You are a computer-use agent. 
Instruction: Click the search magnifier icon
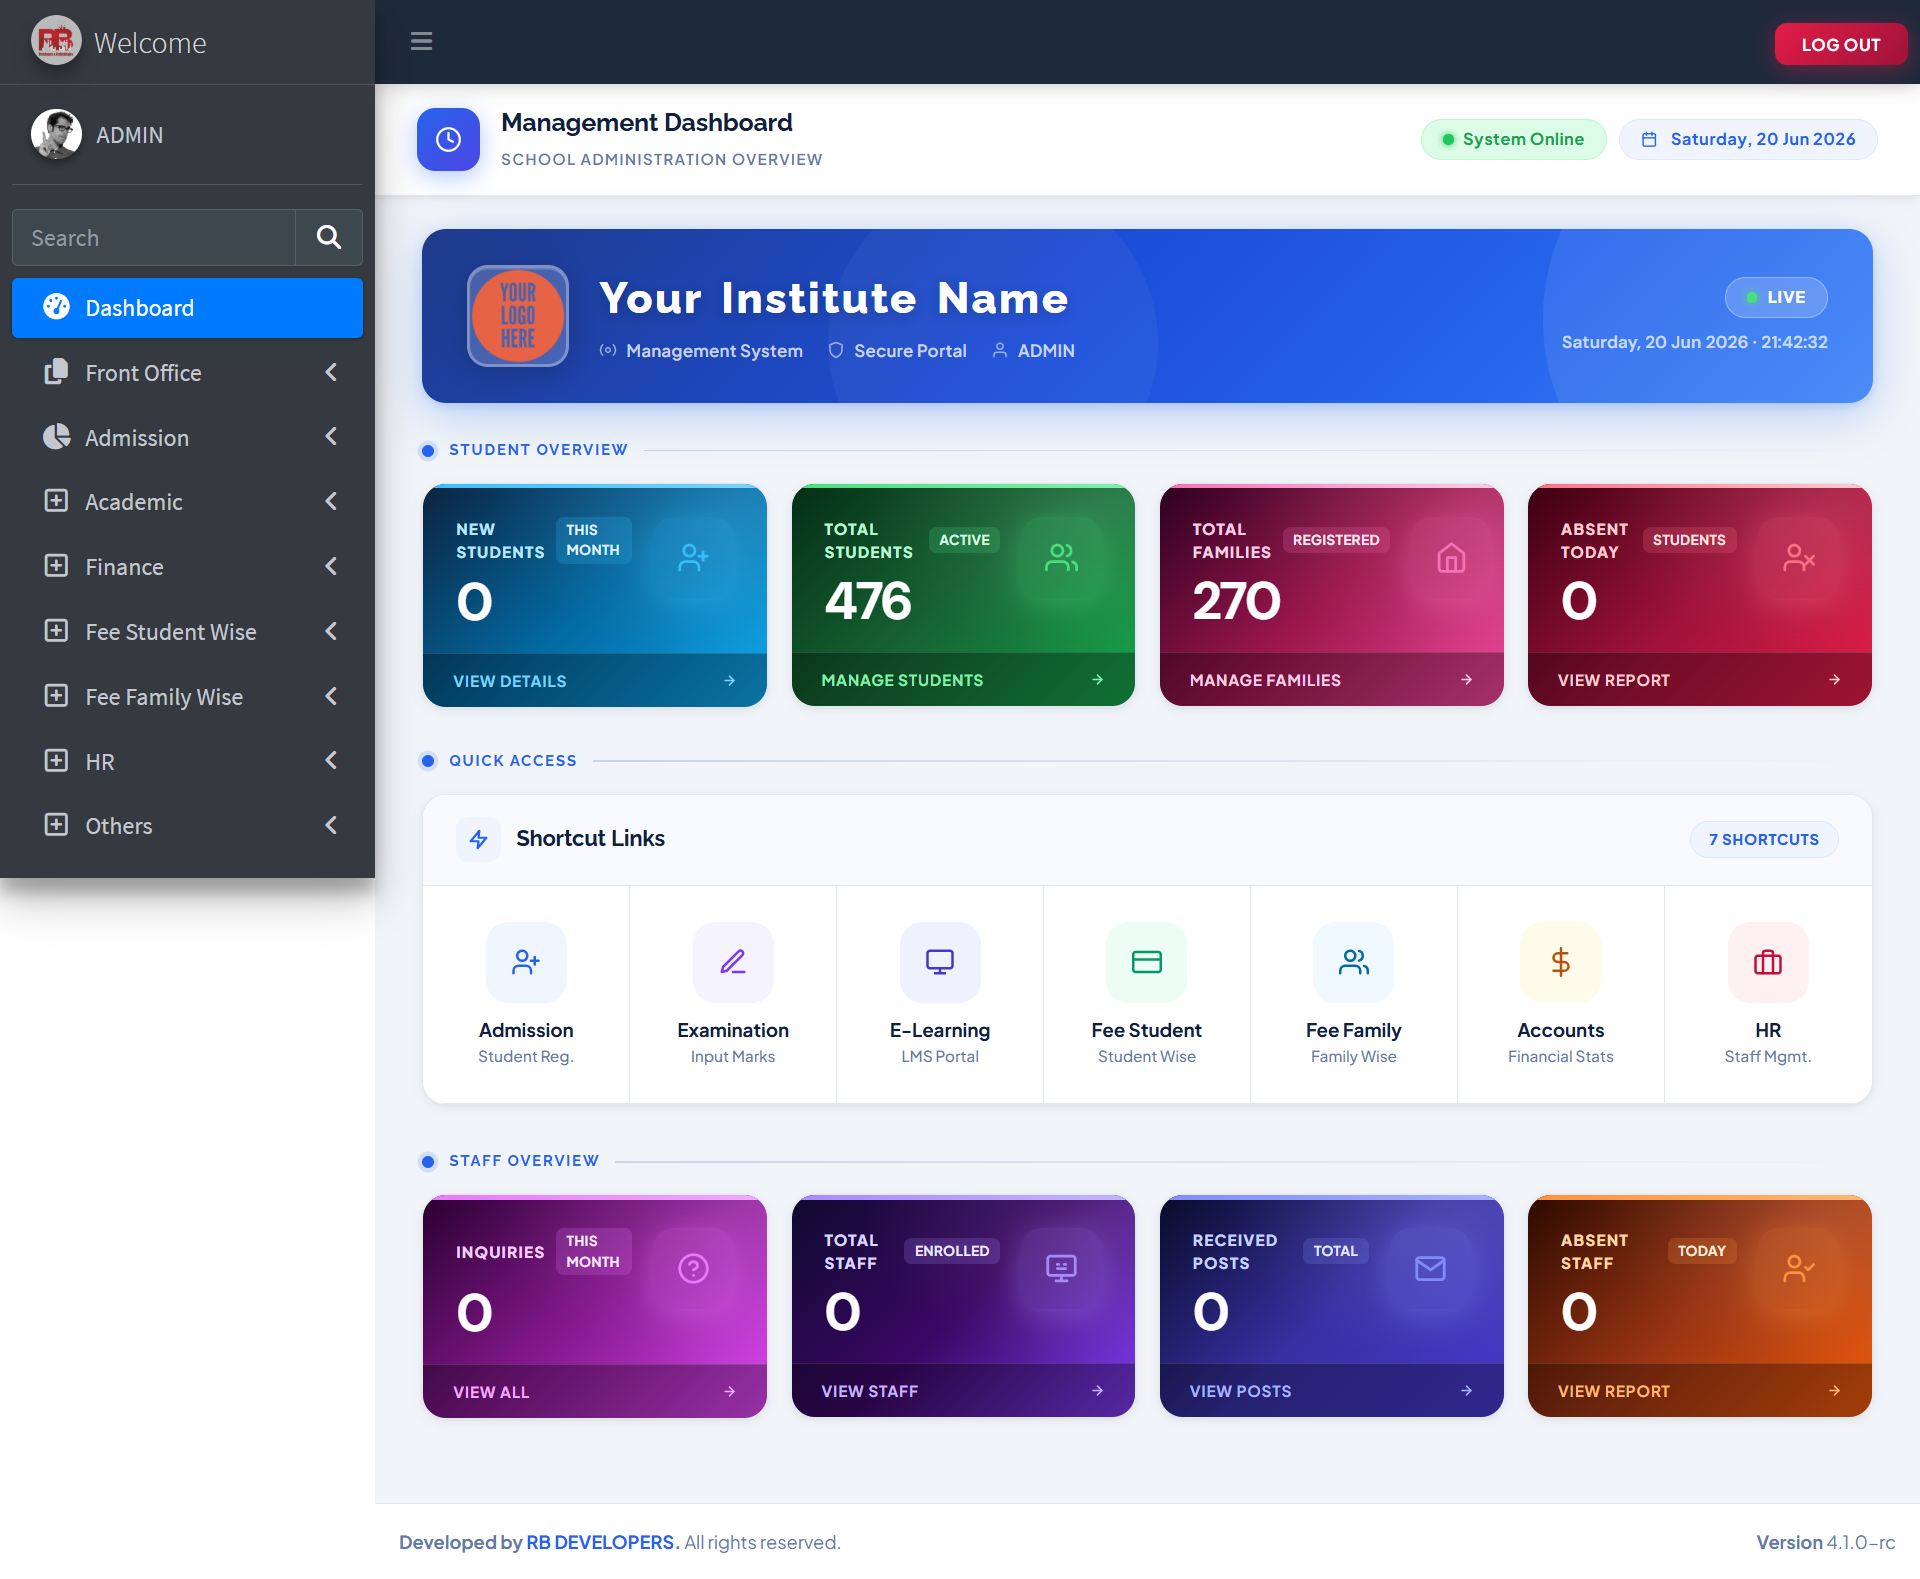point(329,237)
